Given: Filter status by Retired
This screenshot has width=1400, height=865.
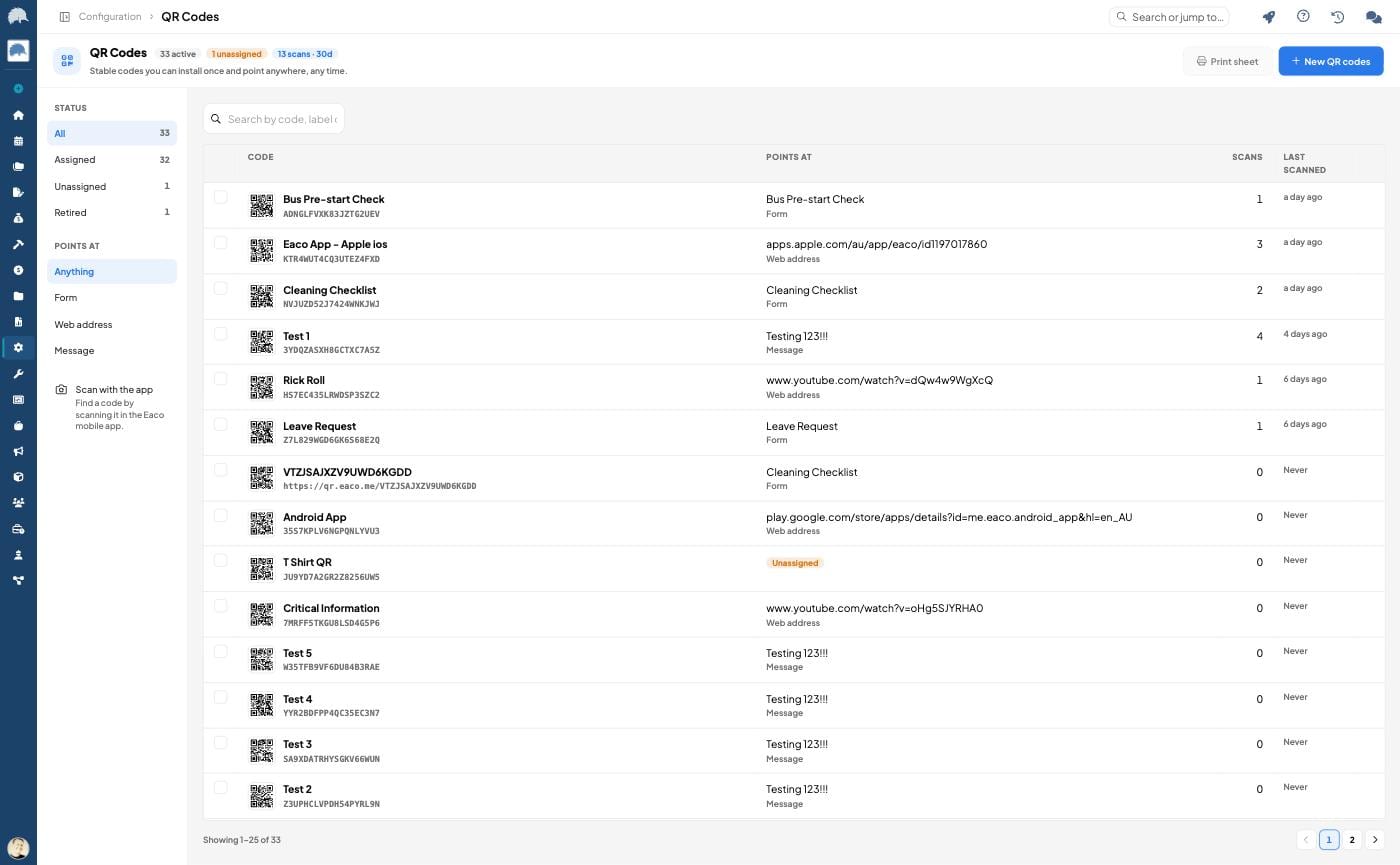Looking at the screenshot, I should click(112, 212).
